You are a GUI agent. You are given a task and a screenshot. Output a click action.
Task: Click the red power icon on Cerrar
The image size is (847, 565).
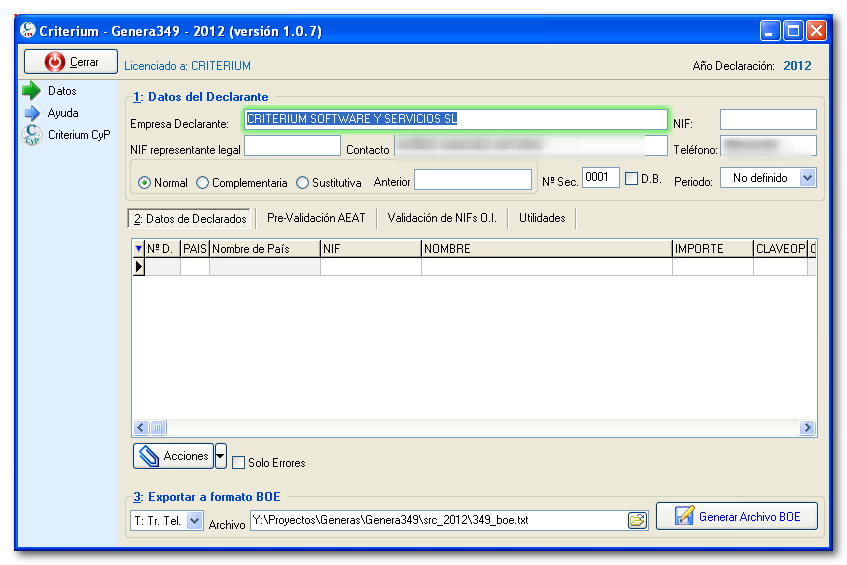pyautogui.click(x=55, y=62)
